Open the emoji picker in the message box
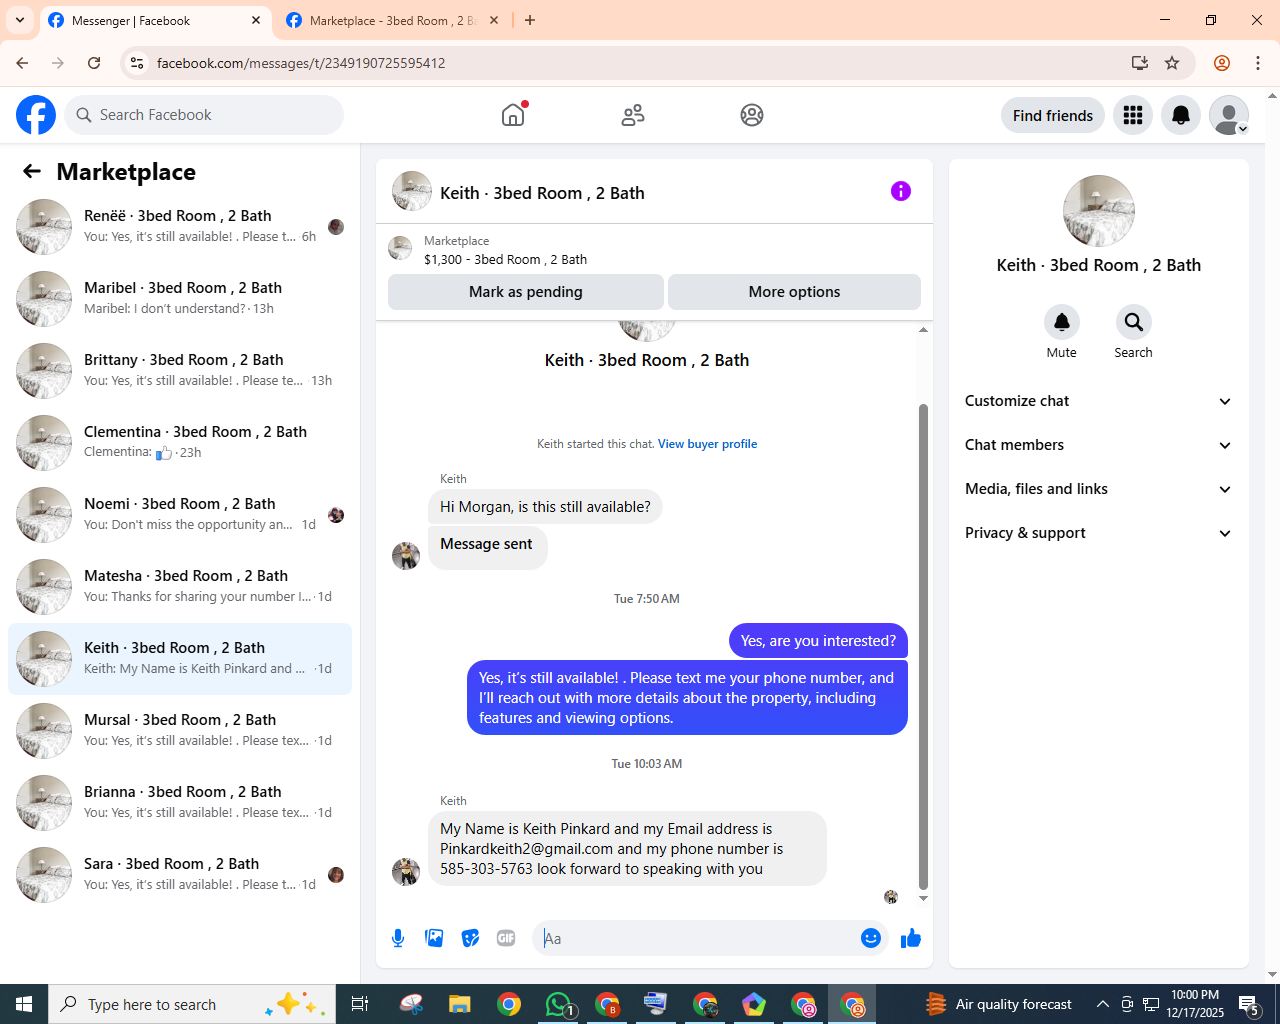Screen dimensions: 1280x1024 (x=871, y=938)
